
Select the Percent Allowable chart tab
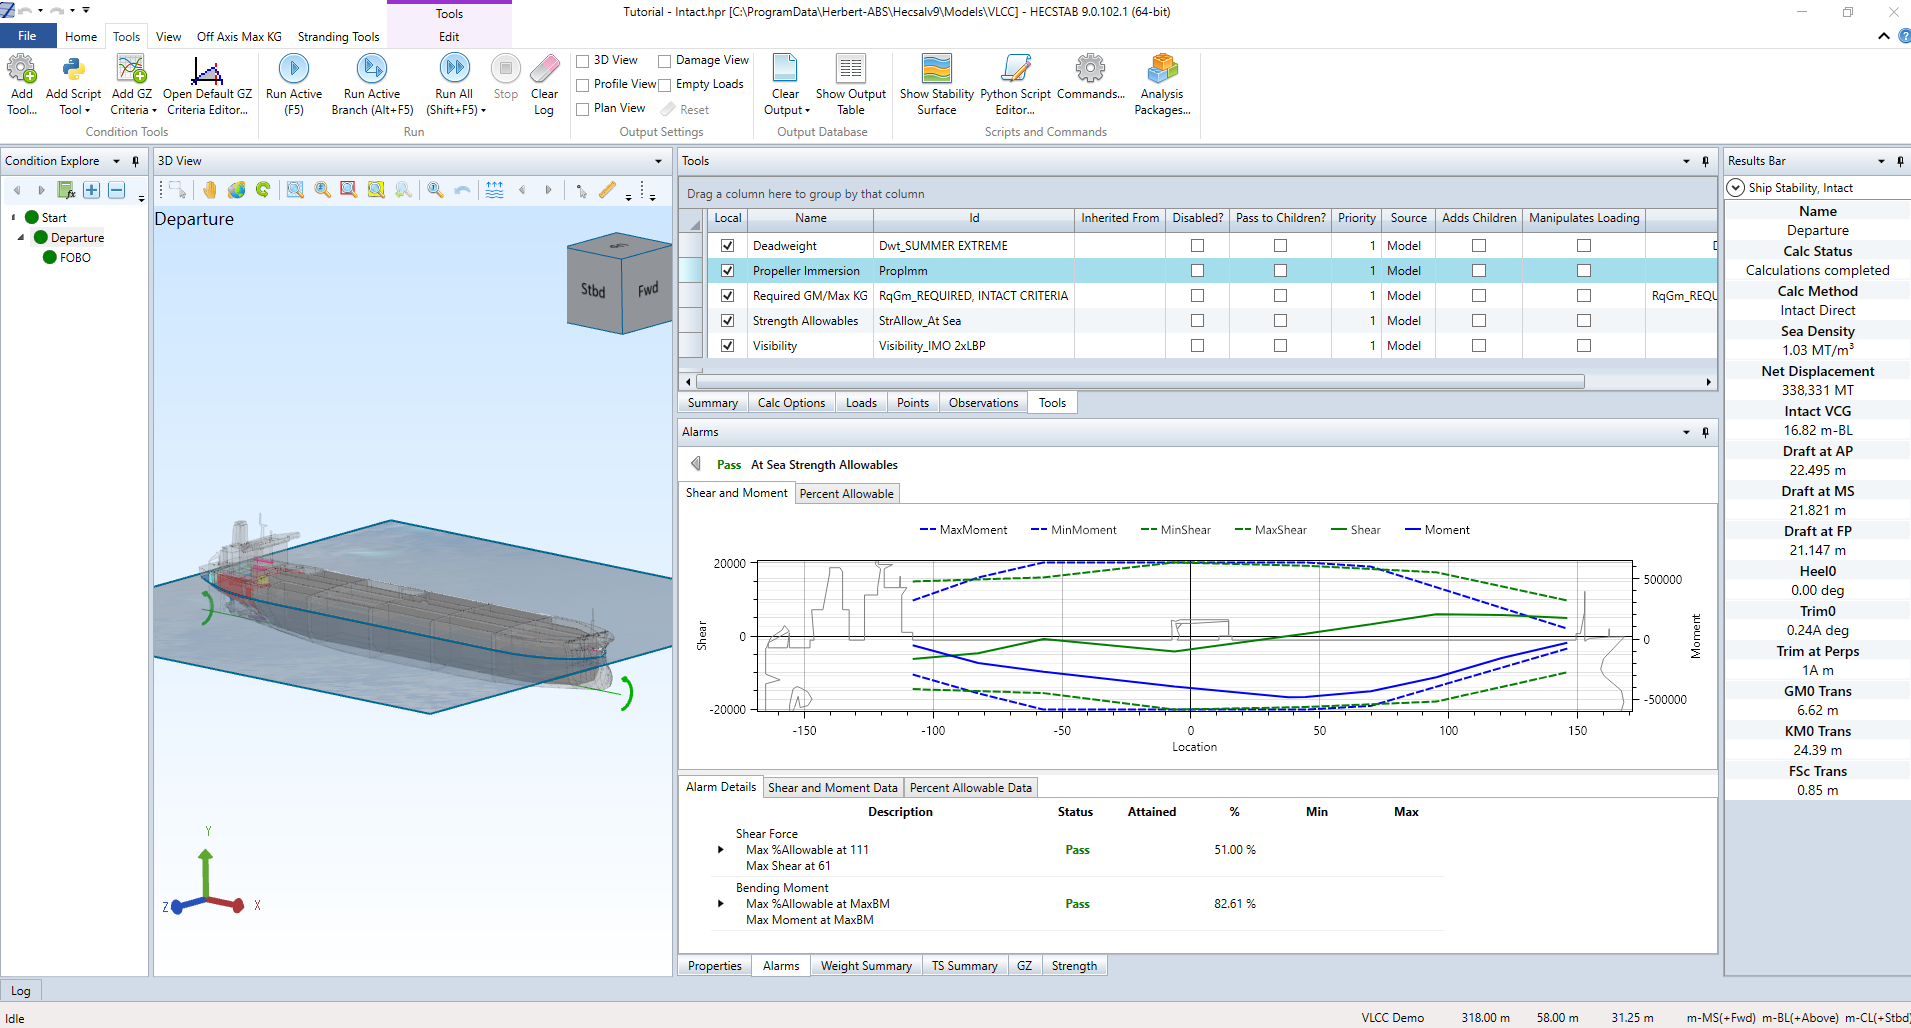[x=846, y=494]
